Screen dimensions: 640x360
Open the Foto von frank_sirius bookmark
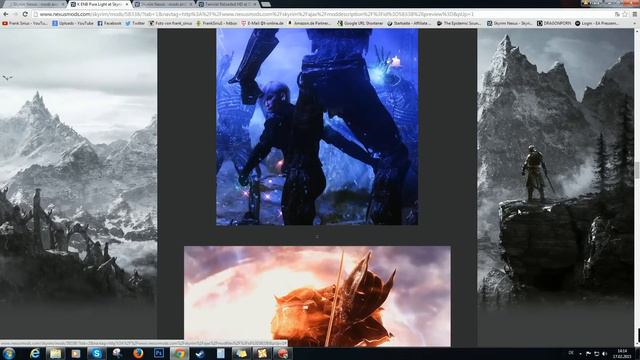point(170,23)
